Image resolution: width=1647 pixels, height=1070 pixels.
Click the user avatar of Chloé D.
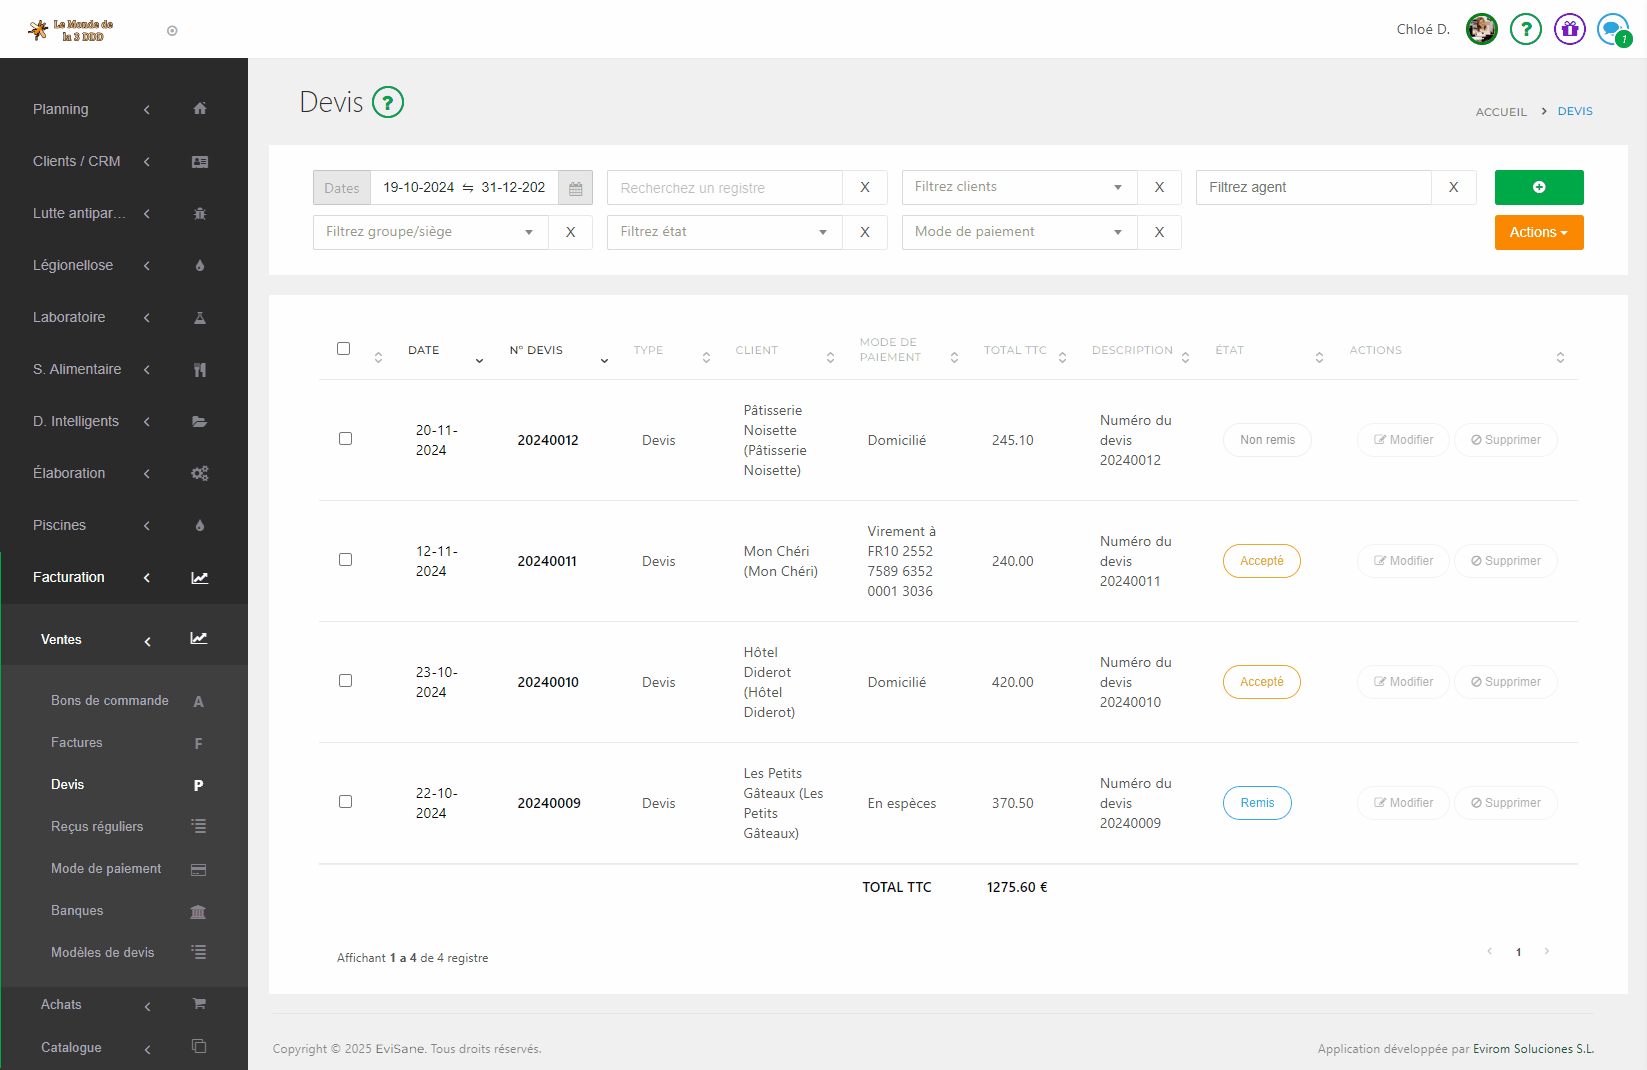1482,29
